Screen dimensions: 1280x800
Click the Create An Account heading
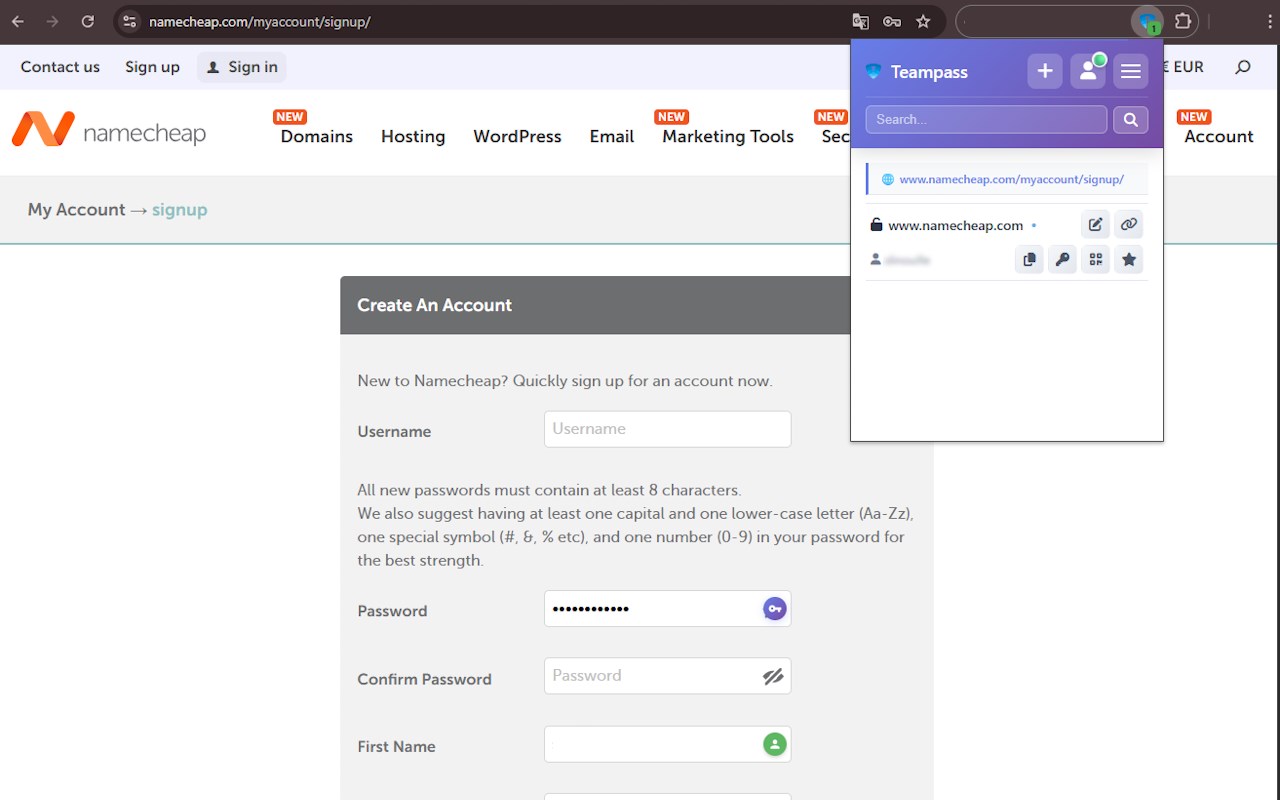[434, 305]
